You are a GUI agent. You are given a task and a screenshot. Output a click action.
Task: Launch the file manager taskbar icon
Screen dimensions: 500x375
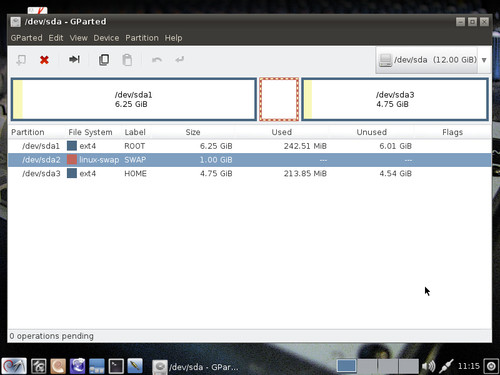[39, 366]
